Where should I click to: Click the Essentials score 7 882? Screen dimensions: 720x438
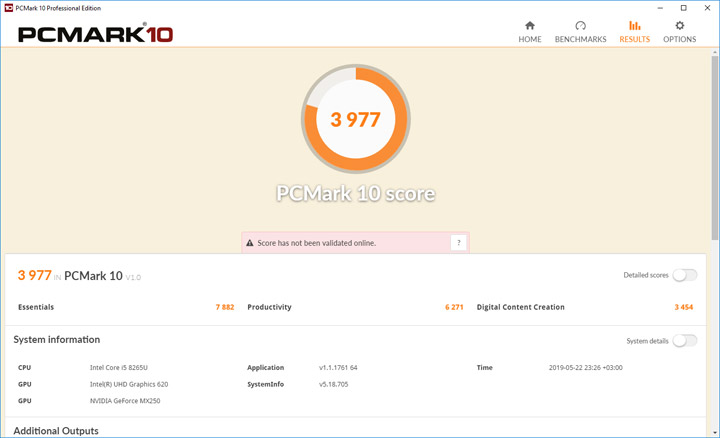click(225, 307)
